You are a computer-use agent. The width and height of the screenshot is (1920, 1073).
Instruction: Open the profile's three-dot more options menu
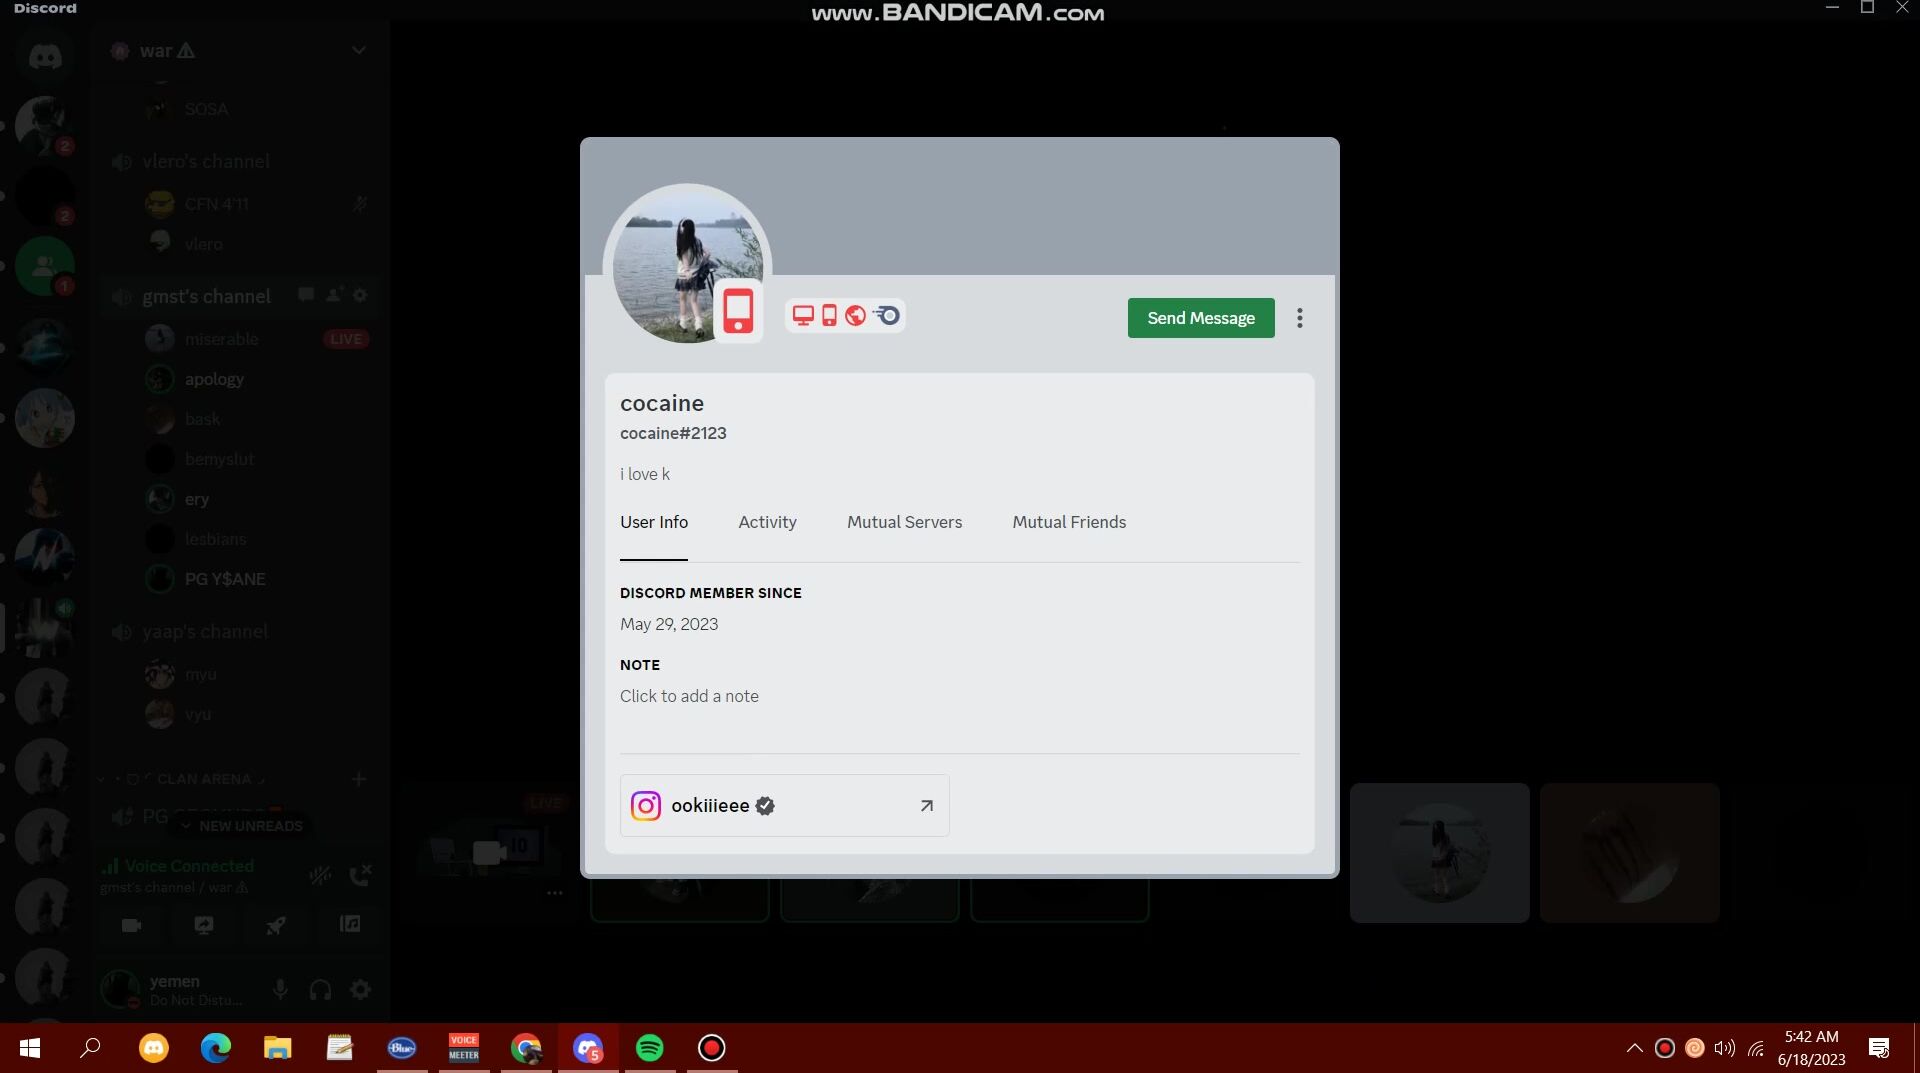(x=1300, y=318)
